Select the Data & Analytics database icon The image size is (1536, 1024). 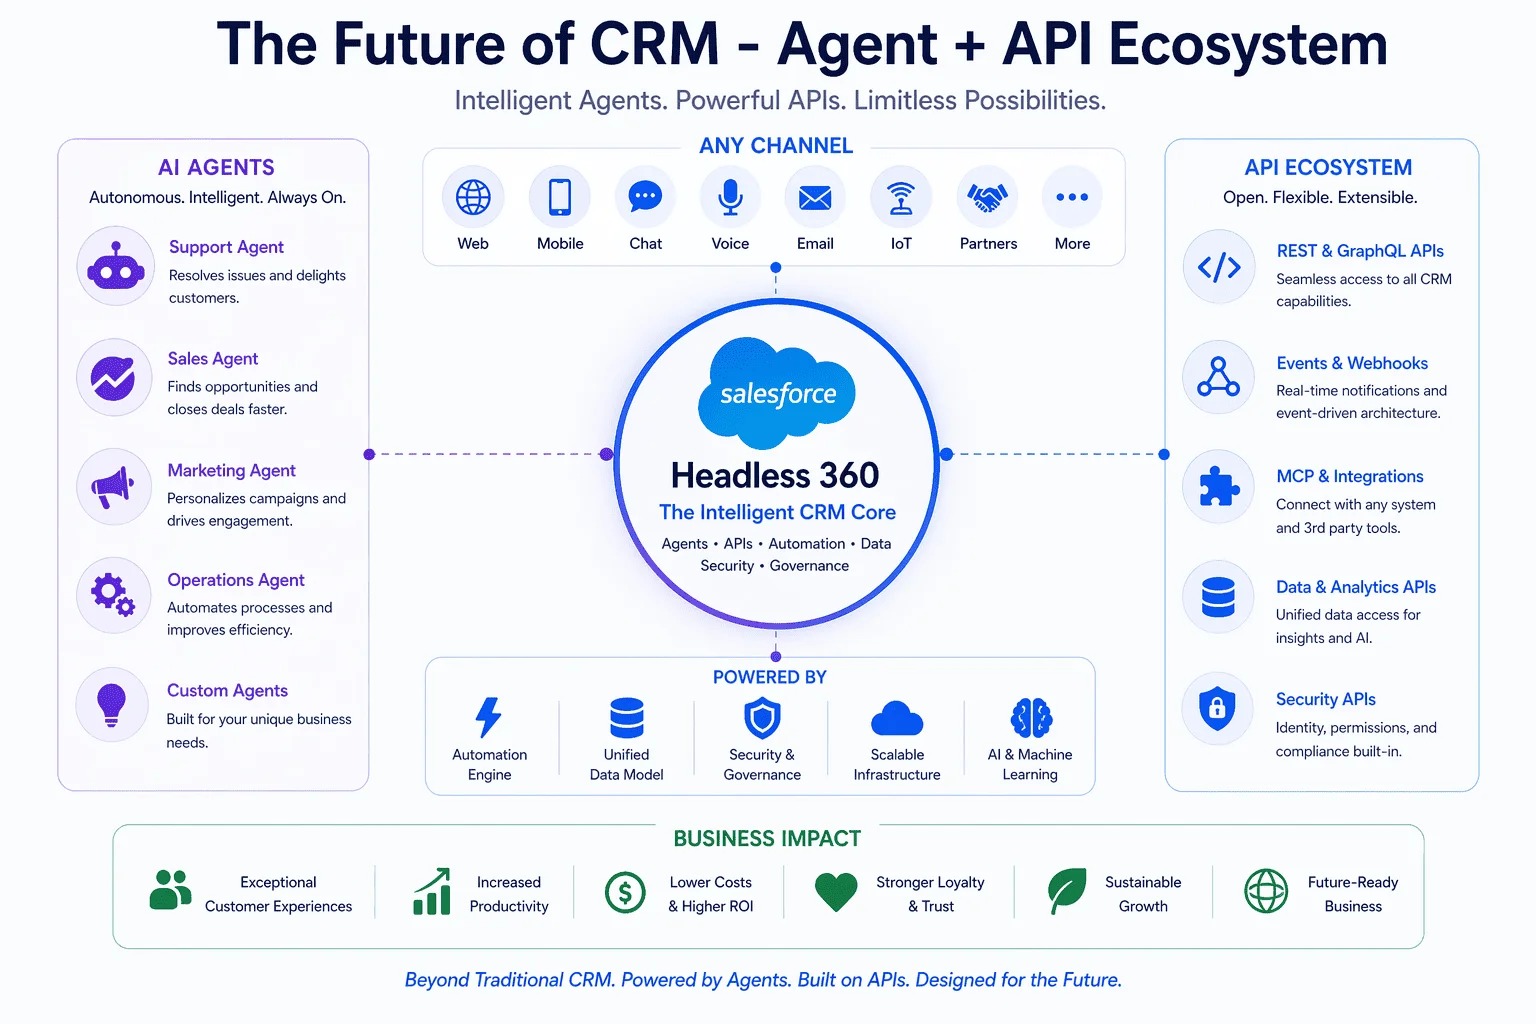pyautogui.click(x=1218, y=598)
